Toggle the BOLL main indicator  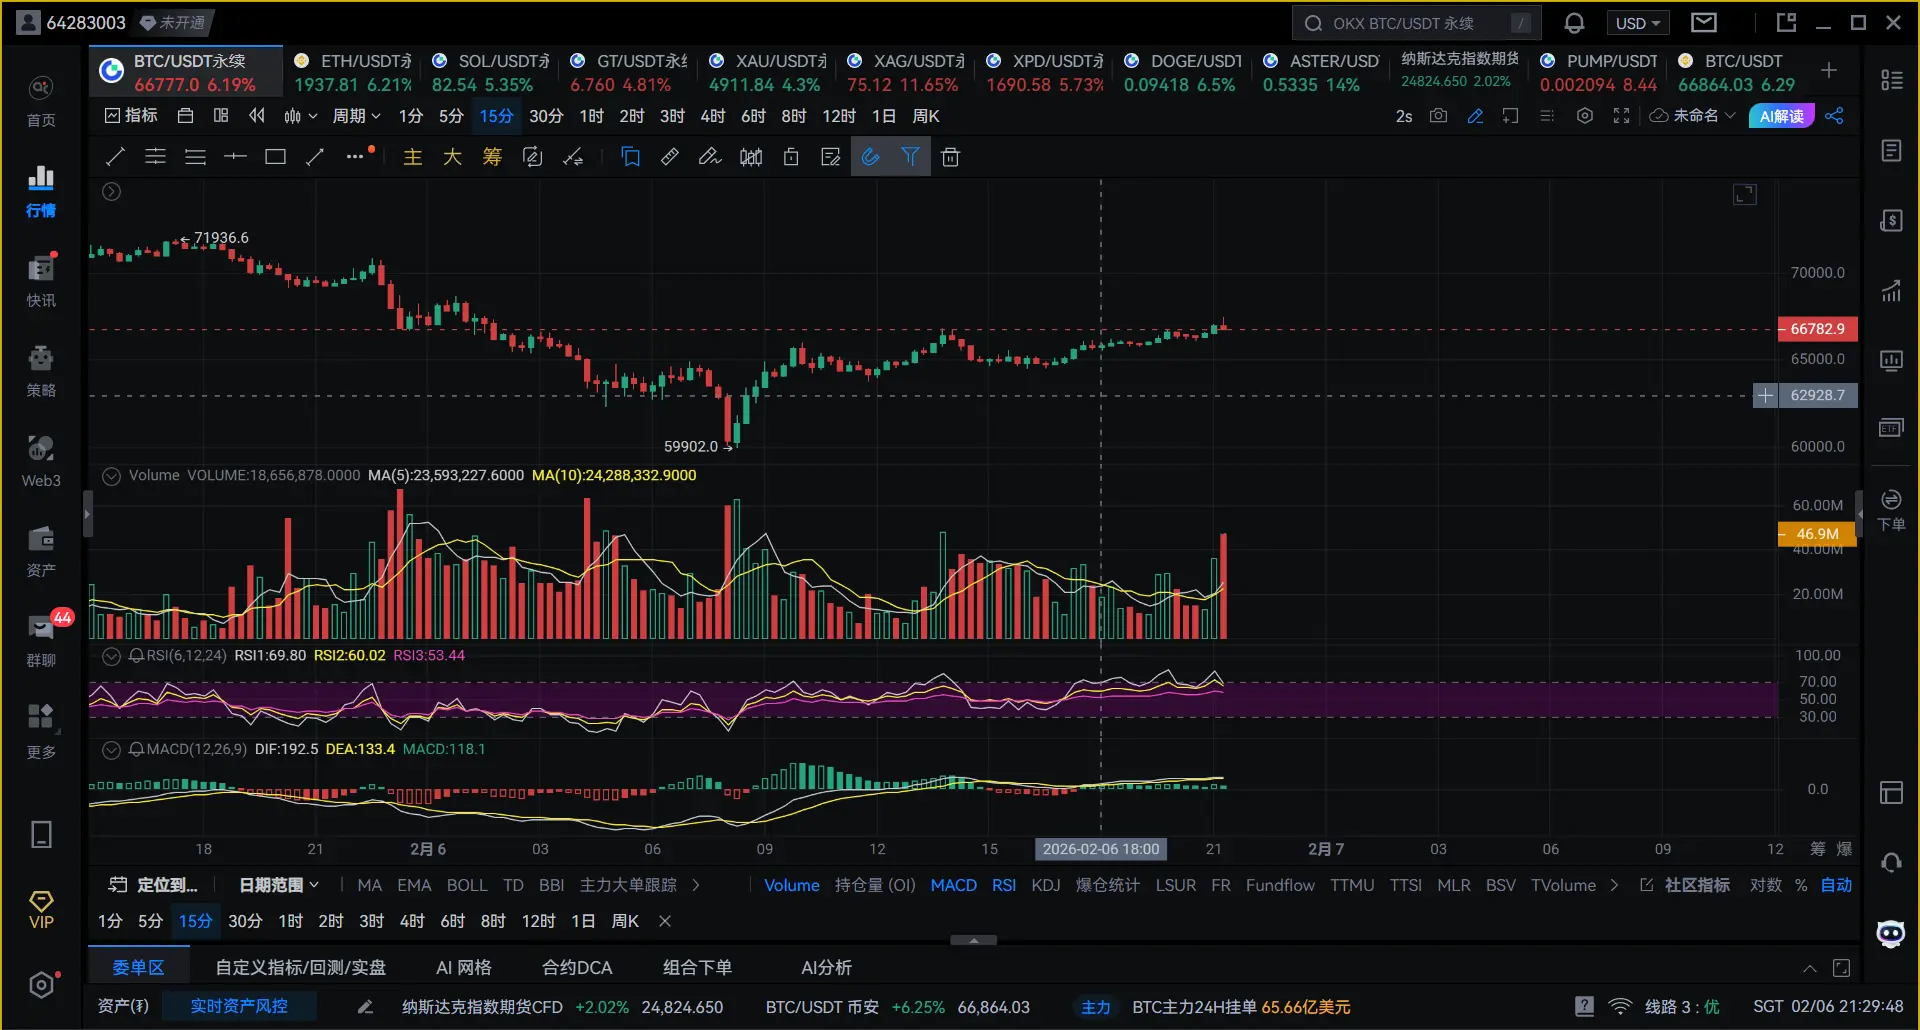(x=467, y=885)
